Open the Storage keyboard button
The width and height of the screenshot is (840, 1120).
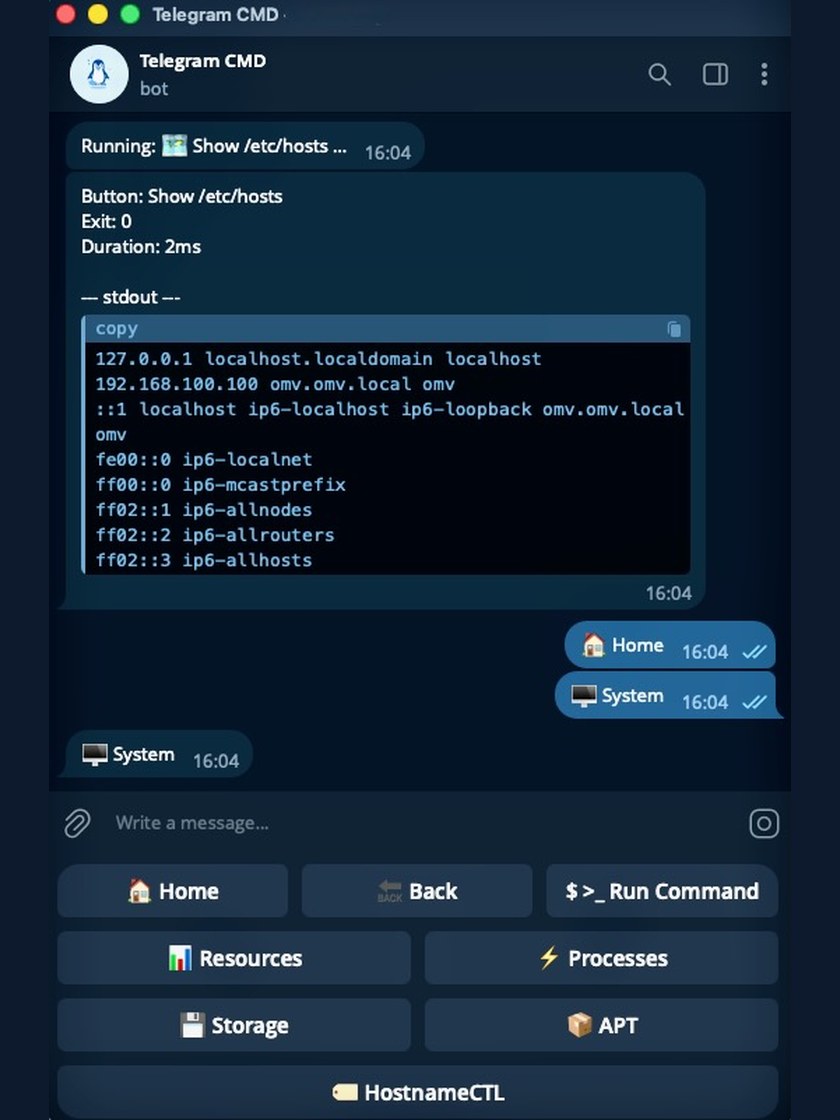[234, 1025]
